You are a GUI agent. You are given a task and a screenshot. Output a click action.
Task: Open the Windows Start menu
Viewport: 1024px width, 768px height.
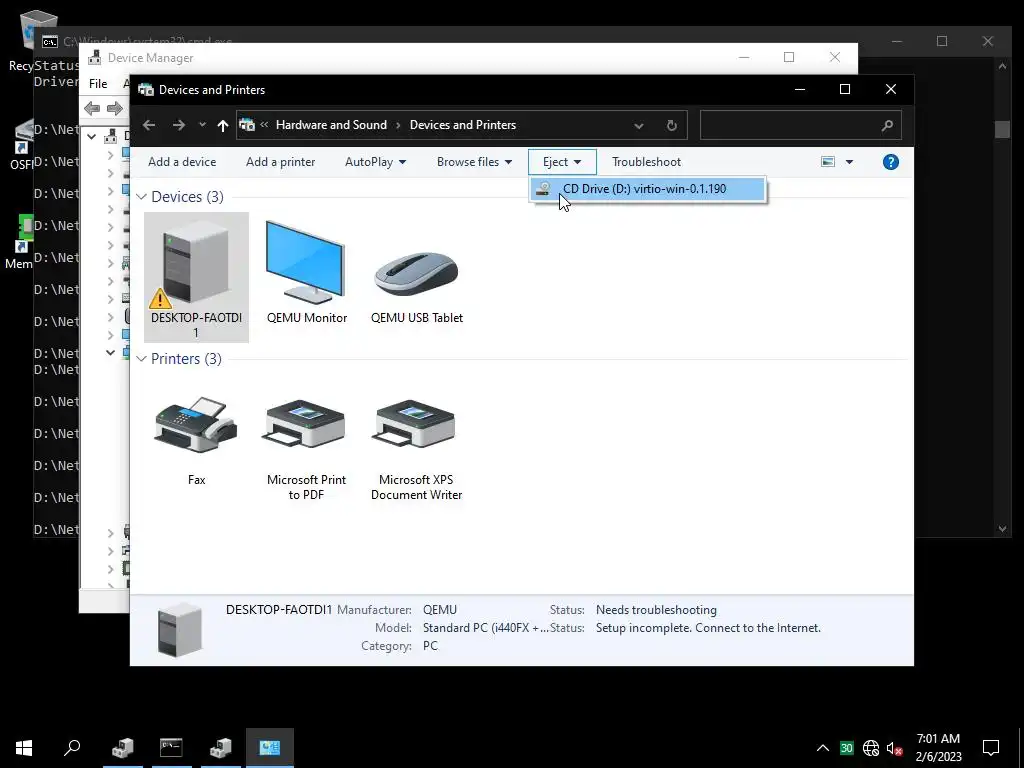[24, 748]
